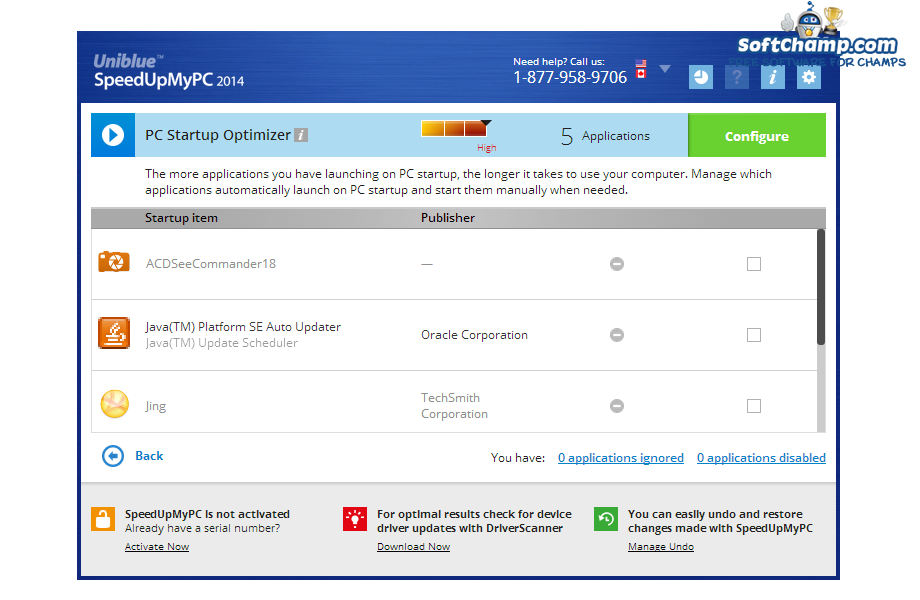Click the 5 Applications count
The width and height of the screenshot is (920, 600).
click(605, 136)
